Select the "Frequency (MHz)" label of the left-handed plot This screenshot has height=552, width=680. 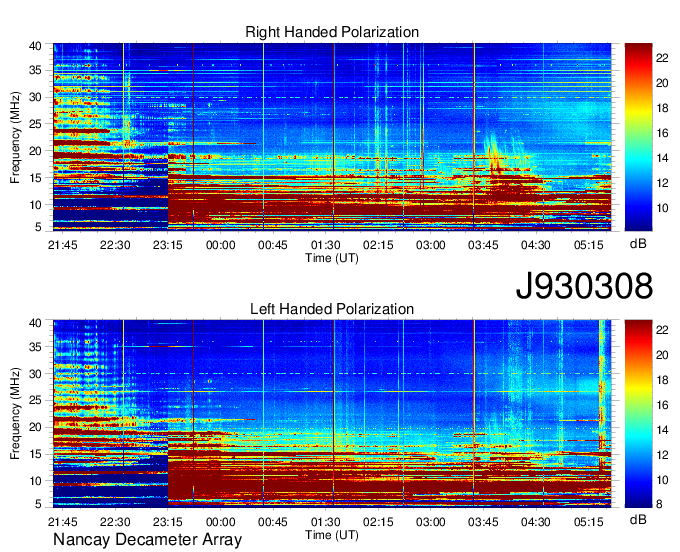pyautogui.click(x=15, y=414)
